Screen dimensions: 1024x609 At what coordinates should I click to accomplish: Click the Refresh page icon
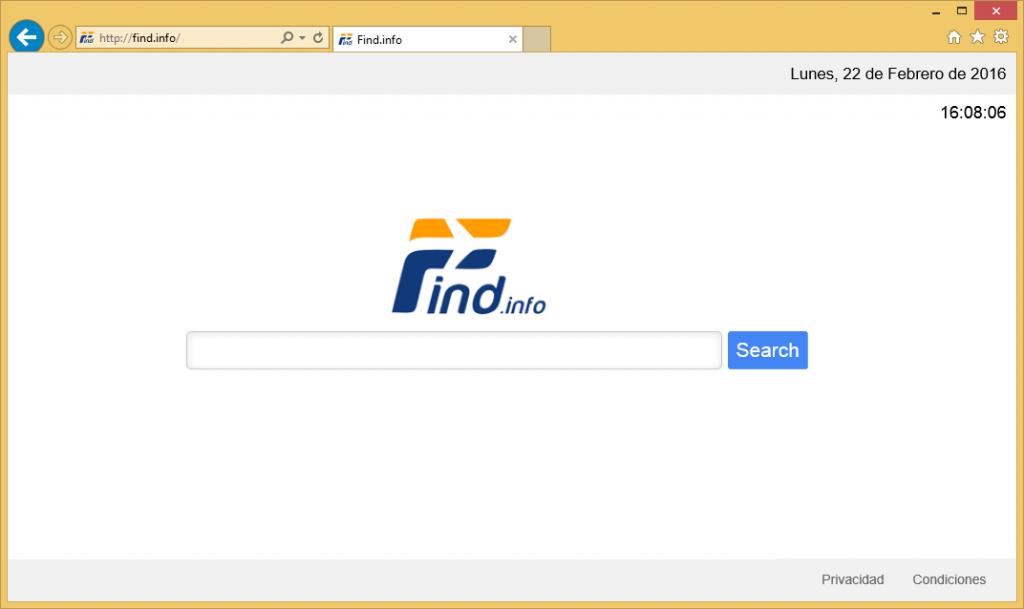(x=318, y=38)
